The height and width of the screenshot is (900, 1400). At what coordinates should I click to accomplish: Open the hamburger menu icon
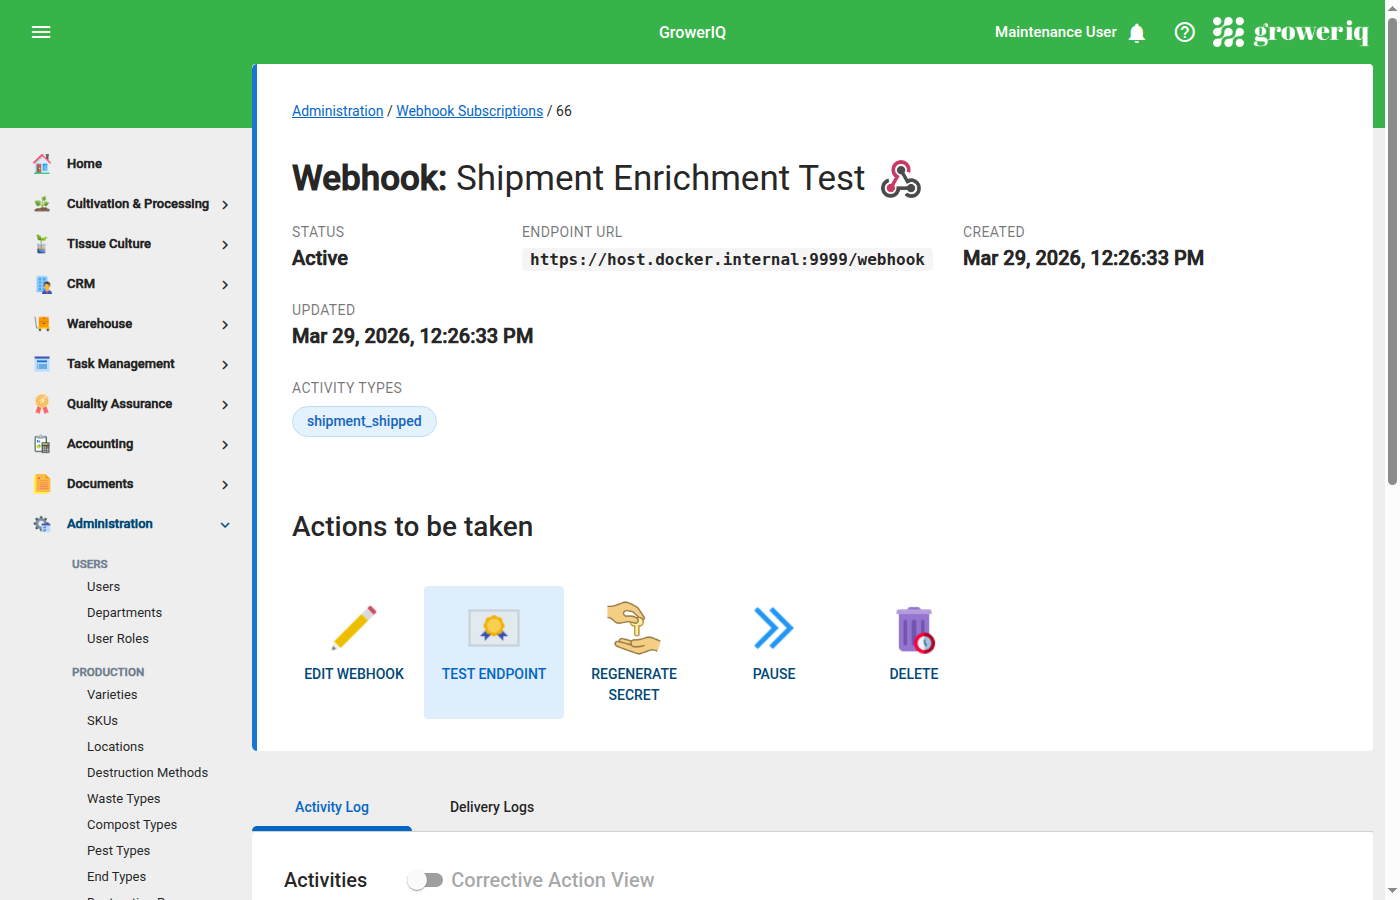point(41,31)
